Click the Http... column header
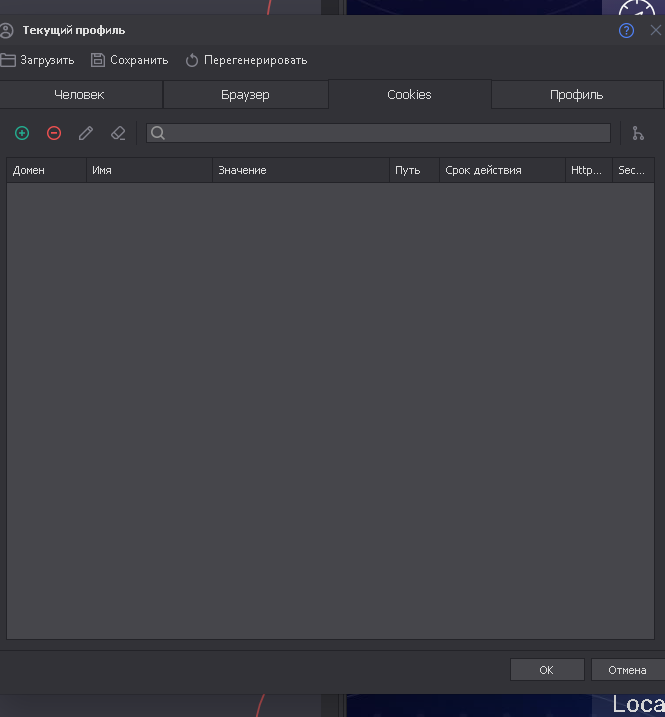 (589, 170)
